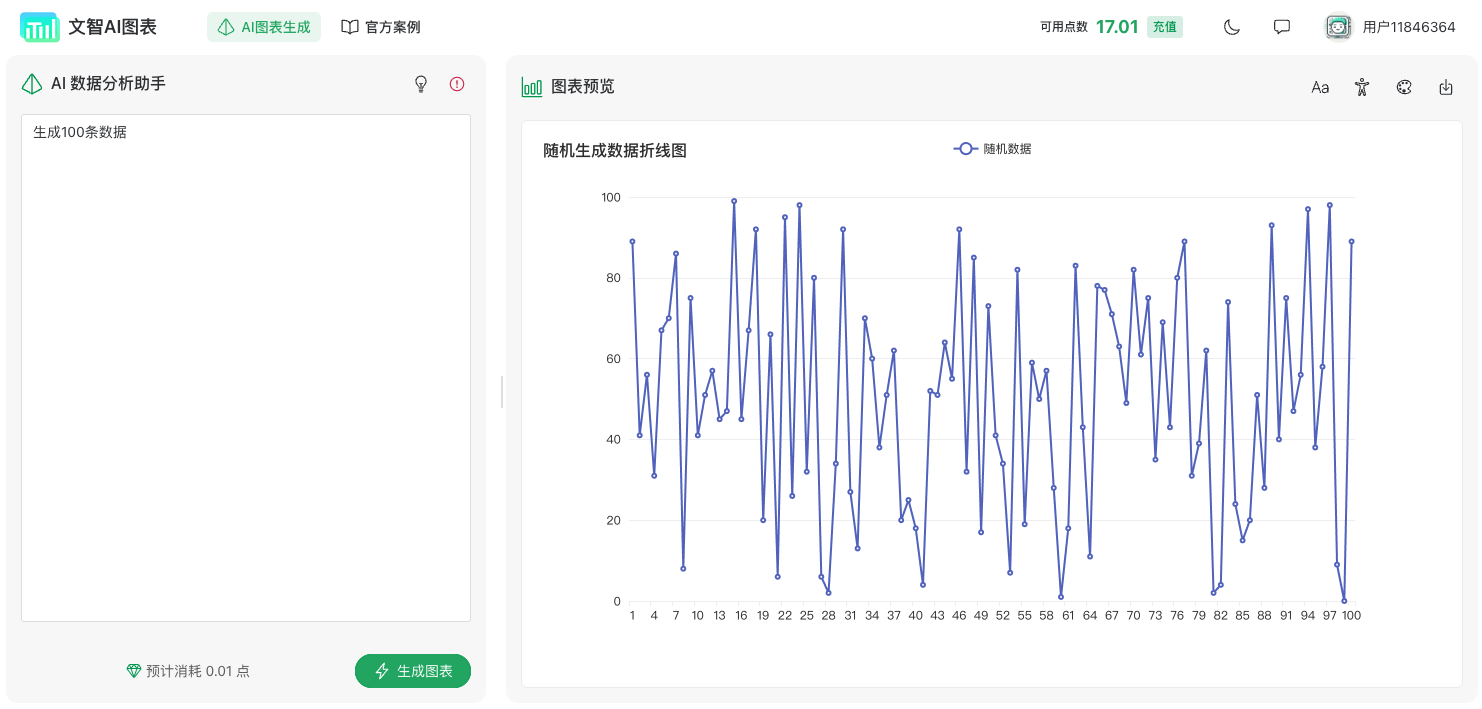
Task: Click the AI 数据分析助手 panel icon
Action: [x=32, y=84]
